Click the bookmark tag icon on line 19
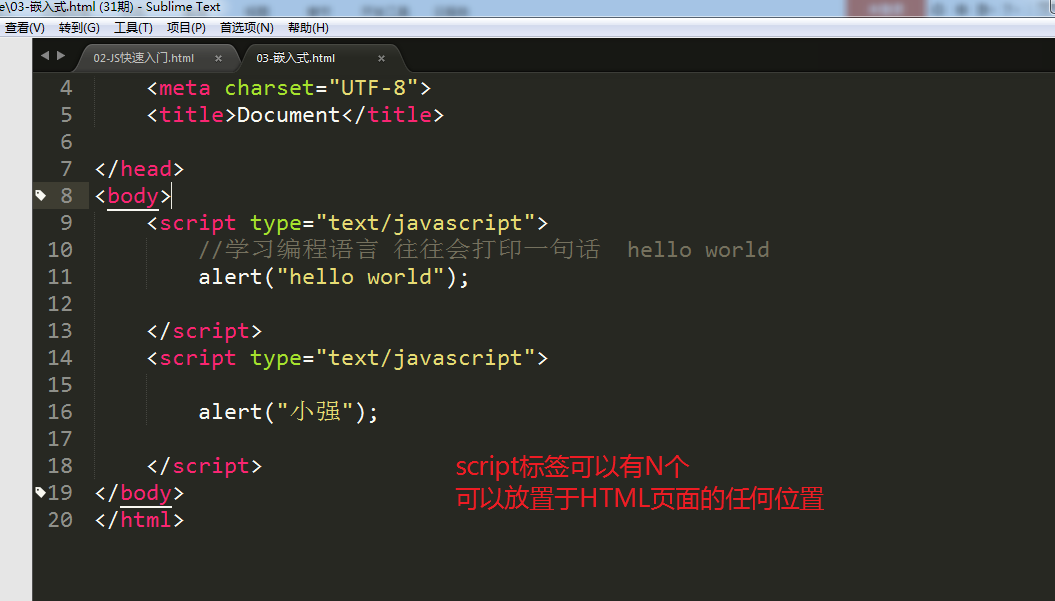 pos(40,492)
